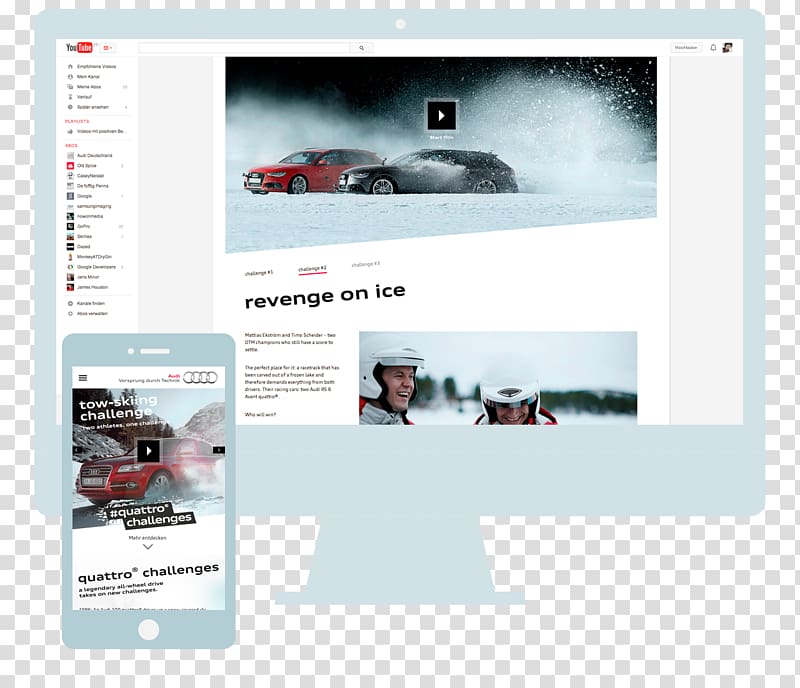
Task: Open Empfohlene Videos in the sidebar
Action: click(96, 66)
